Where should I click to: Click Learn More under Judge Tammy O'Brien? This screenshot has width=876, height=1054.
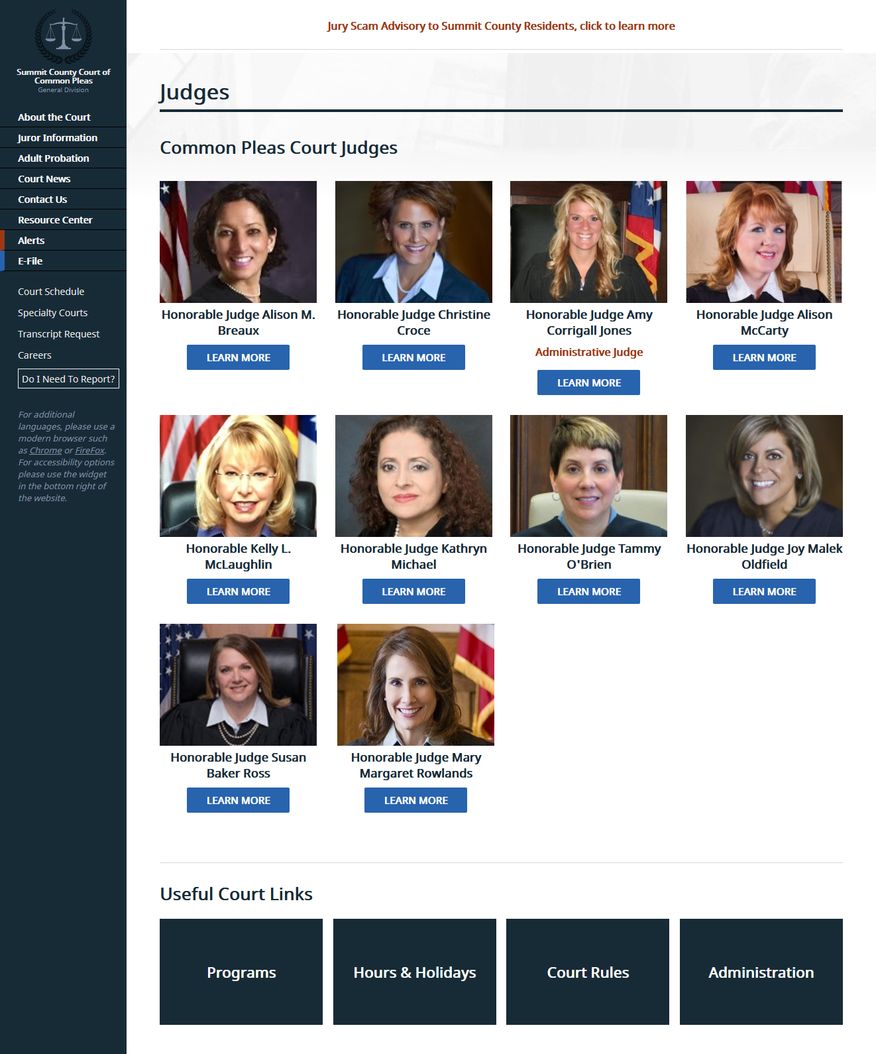click(x=588, y=592)
